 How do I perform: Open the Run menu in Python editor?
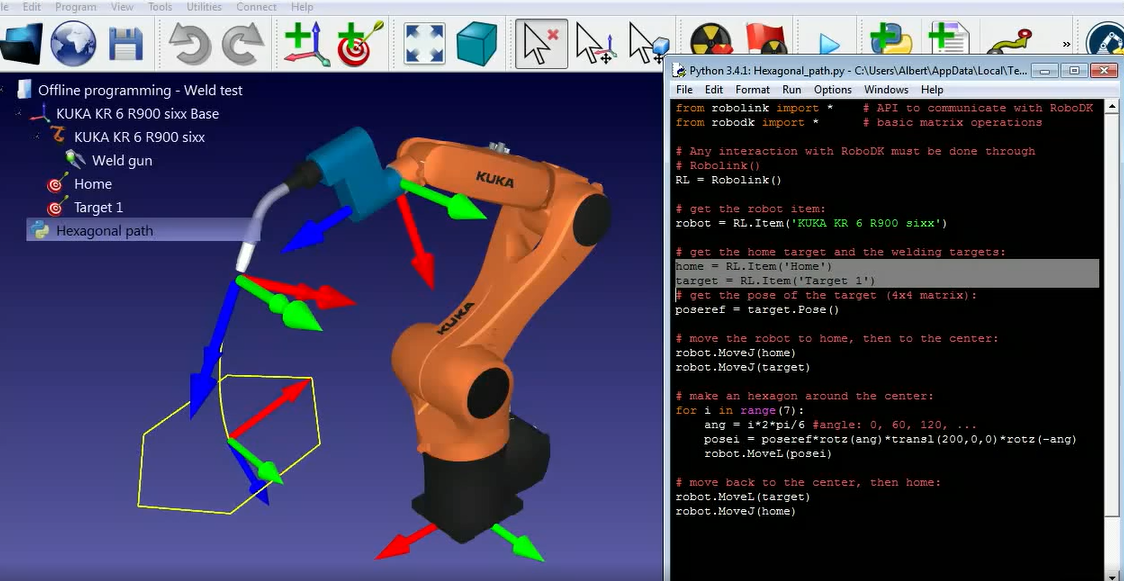click(x=791, y=89)
